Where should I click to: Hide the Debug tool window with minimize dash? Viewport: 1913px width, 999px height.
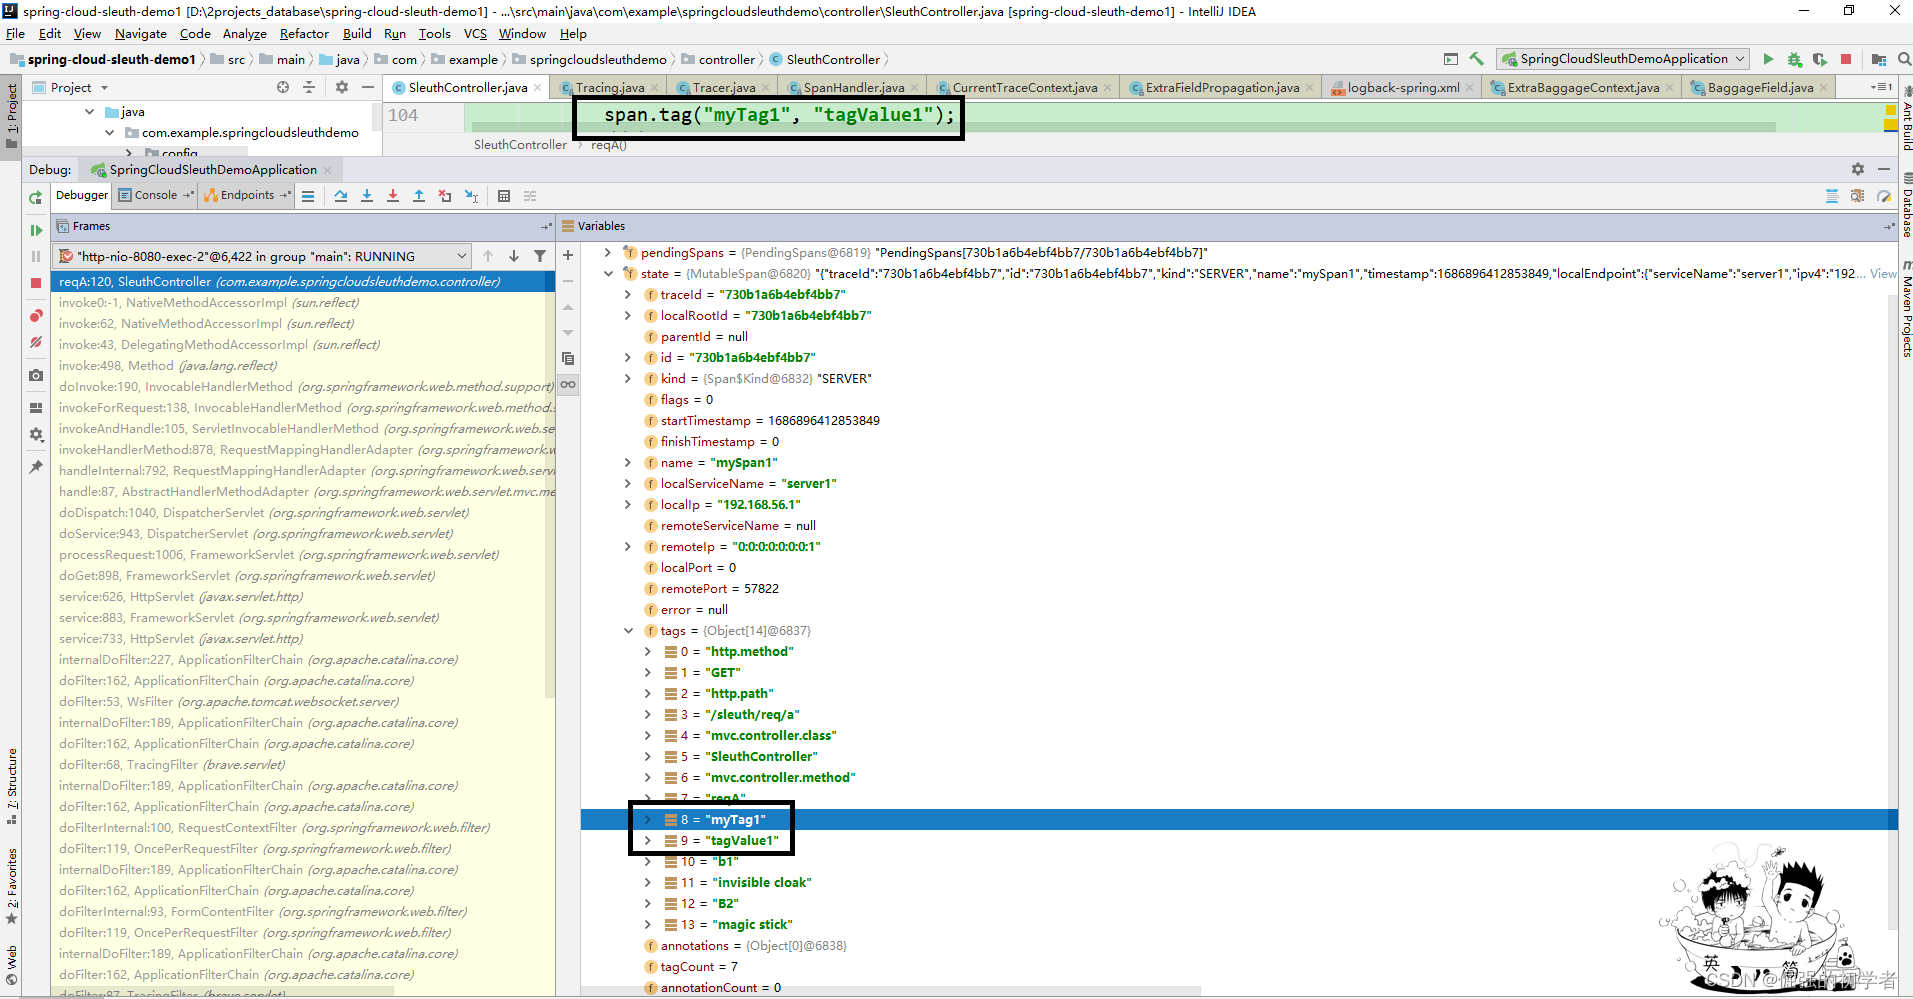click(x=1884, y=169)
